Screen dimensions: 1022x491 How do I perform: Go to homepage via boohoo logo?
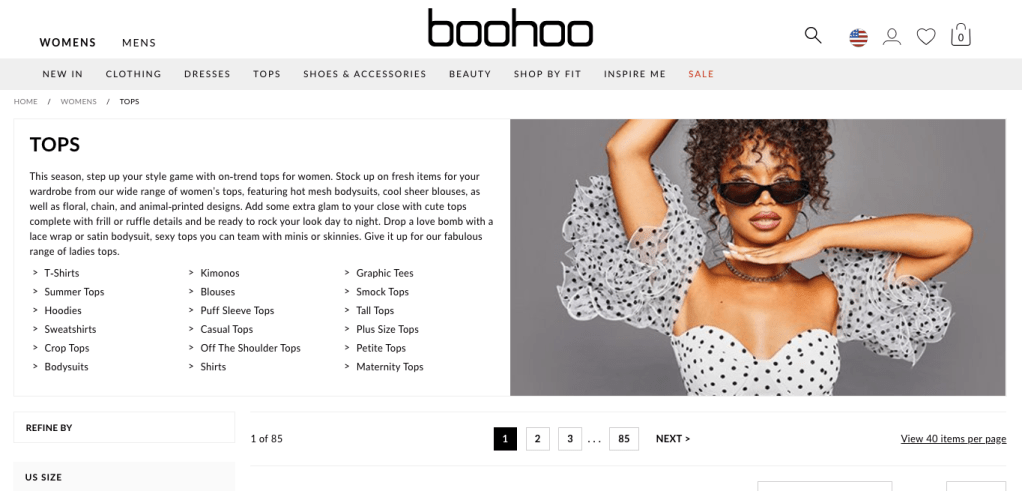coord(510,27)
